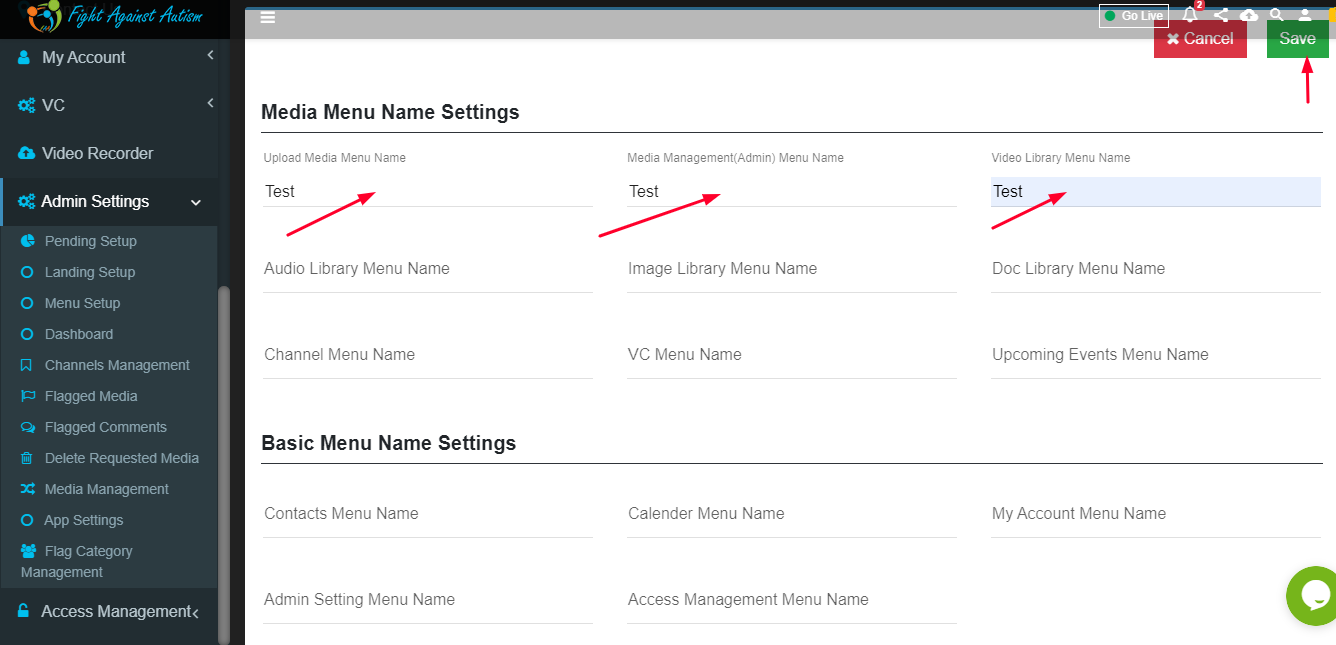
Task: Click the Delete Requested Media trash icon
Action: (27, 458)
